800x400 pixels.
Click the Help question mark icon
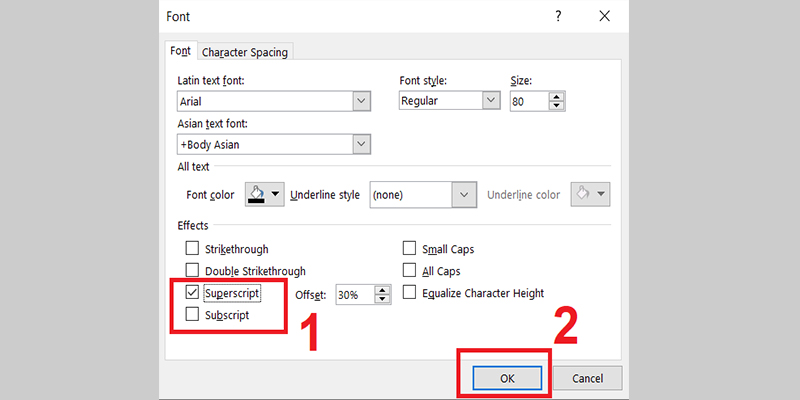tap(558, 17)
